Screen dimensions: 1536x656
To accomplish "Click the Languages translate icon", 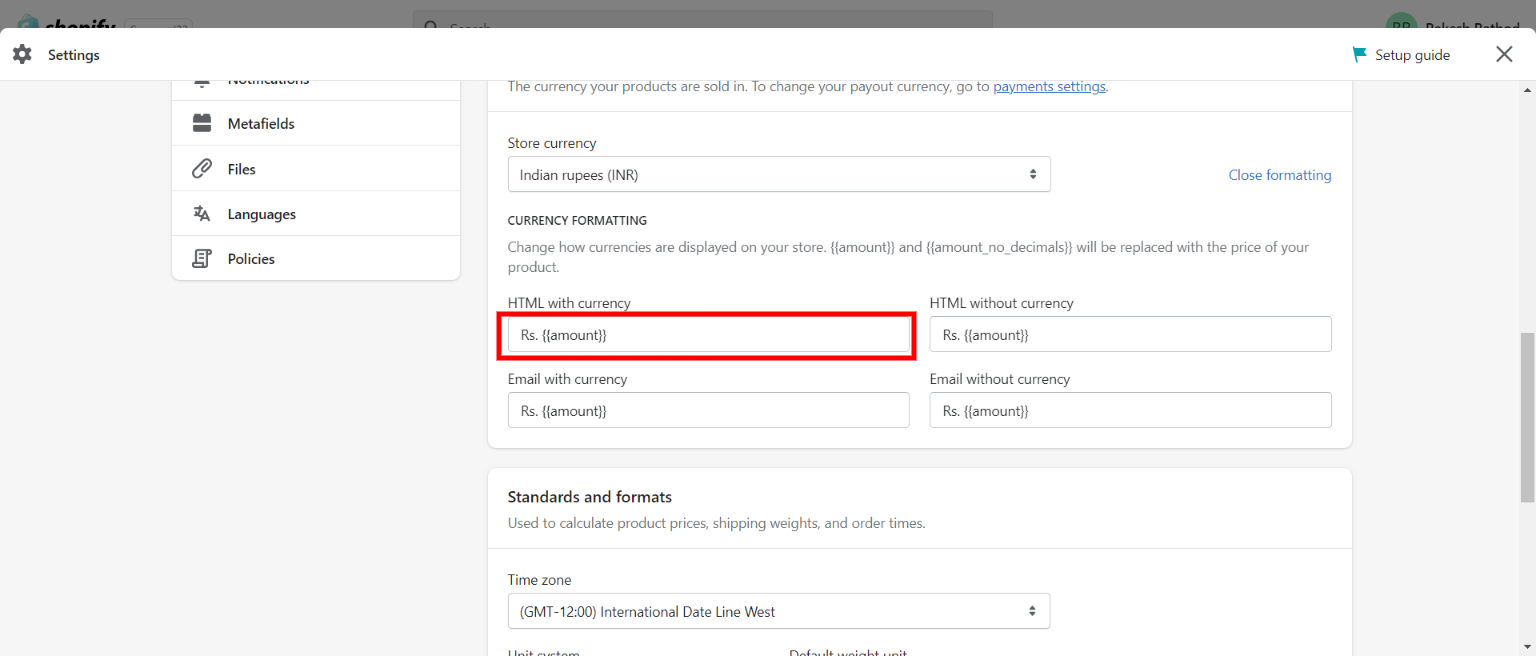I will pyautogui.click(x=202, y=214).
